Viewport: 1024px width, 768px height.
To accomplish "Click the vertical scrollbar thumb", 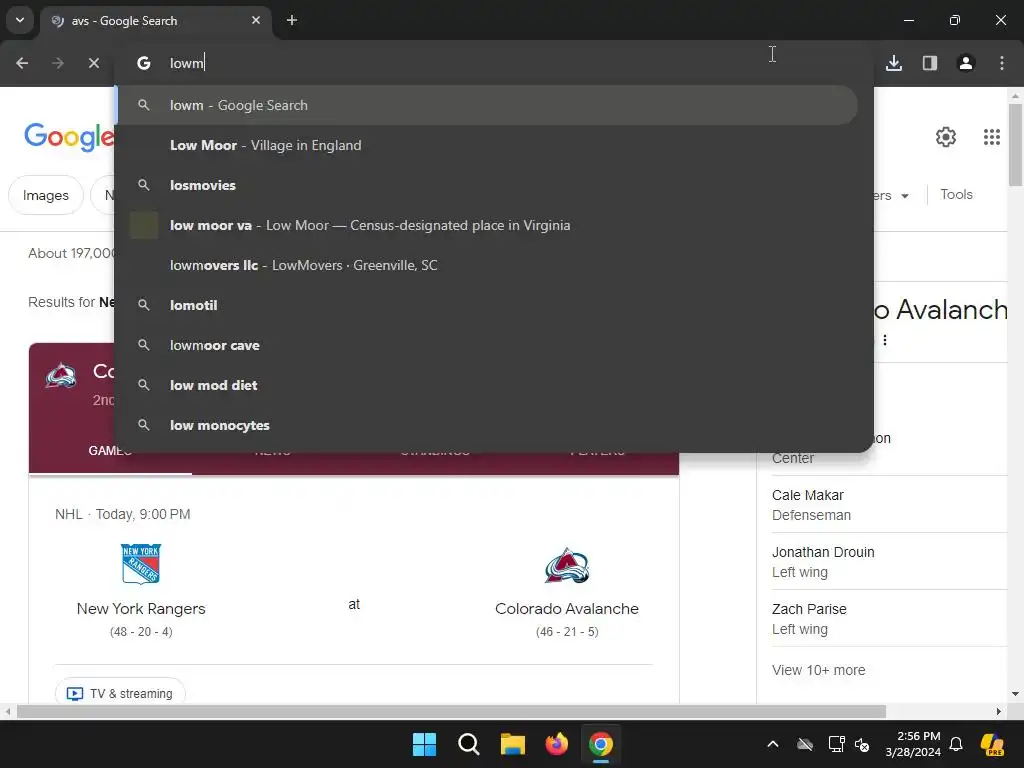I will click(x=1015, y=144).
